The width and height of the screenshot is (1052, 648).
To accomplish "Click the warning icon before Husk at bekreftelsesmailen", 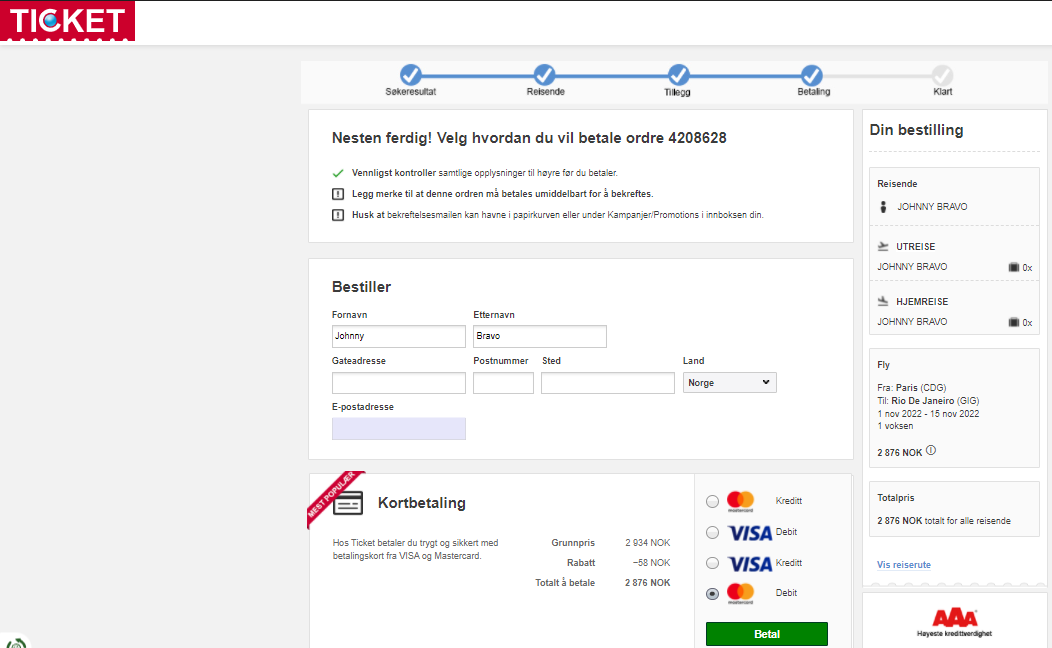I will [338, 215].
